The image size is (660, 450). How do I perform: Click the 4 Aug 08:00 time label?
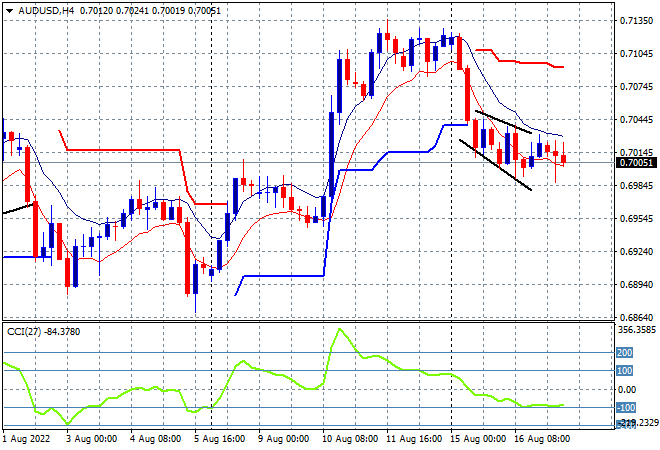point(157,439)
